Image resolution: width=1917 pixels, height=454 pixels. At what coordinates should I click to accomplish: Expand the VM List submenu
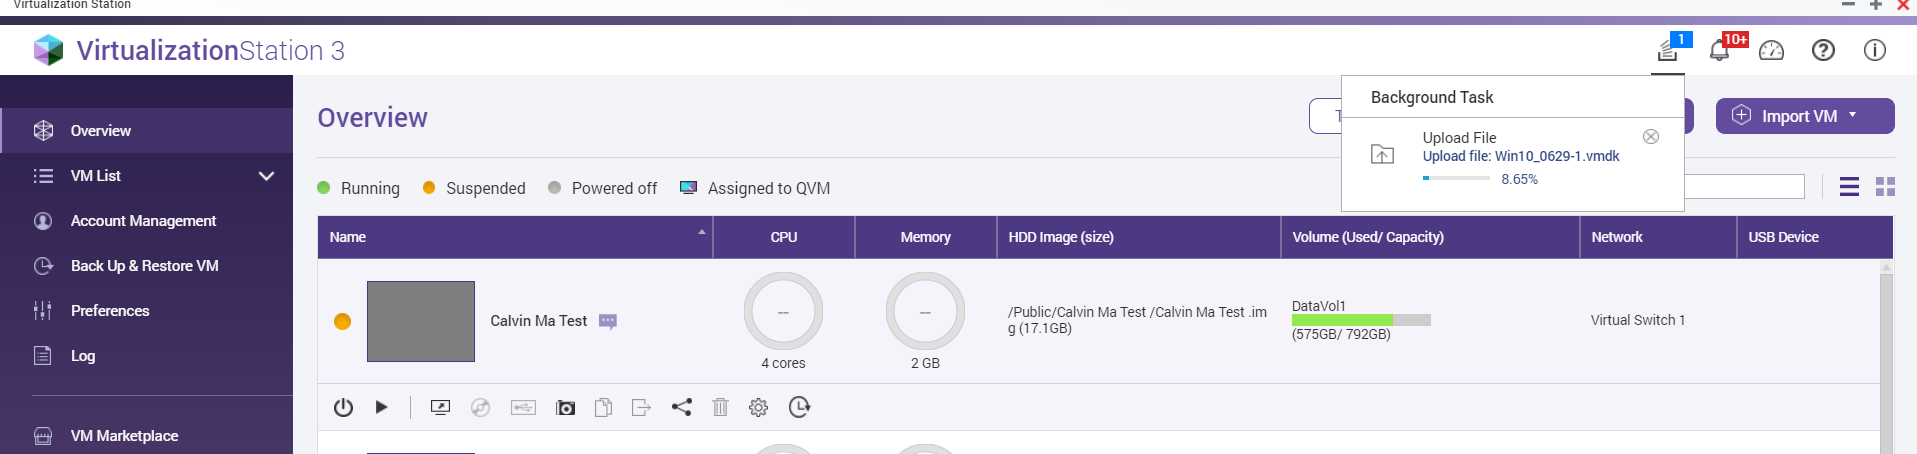266,176
